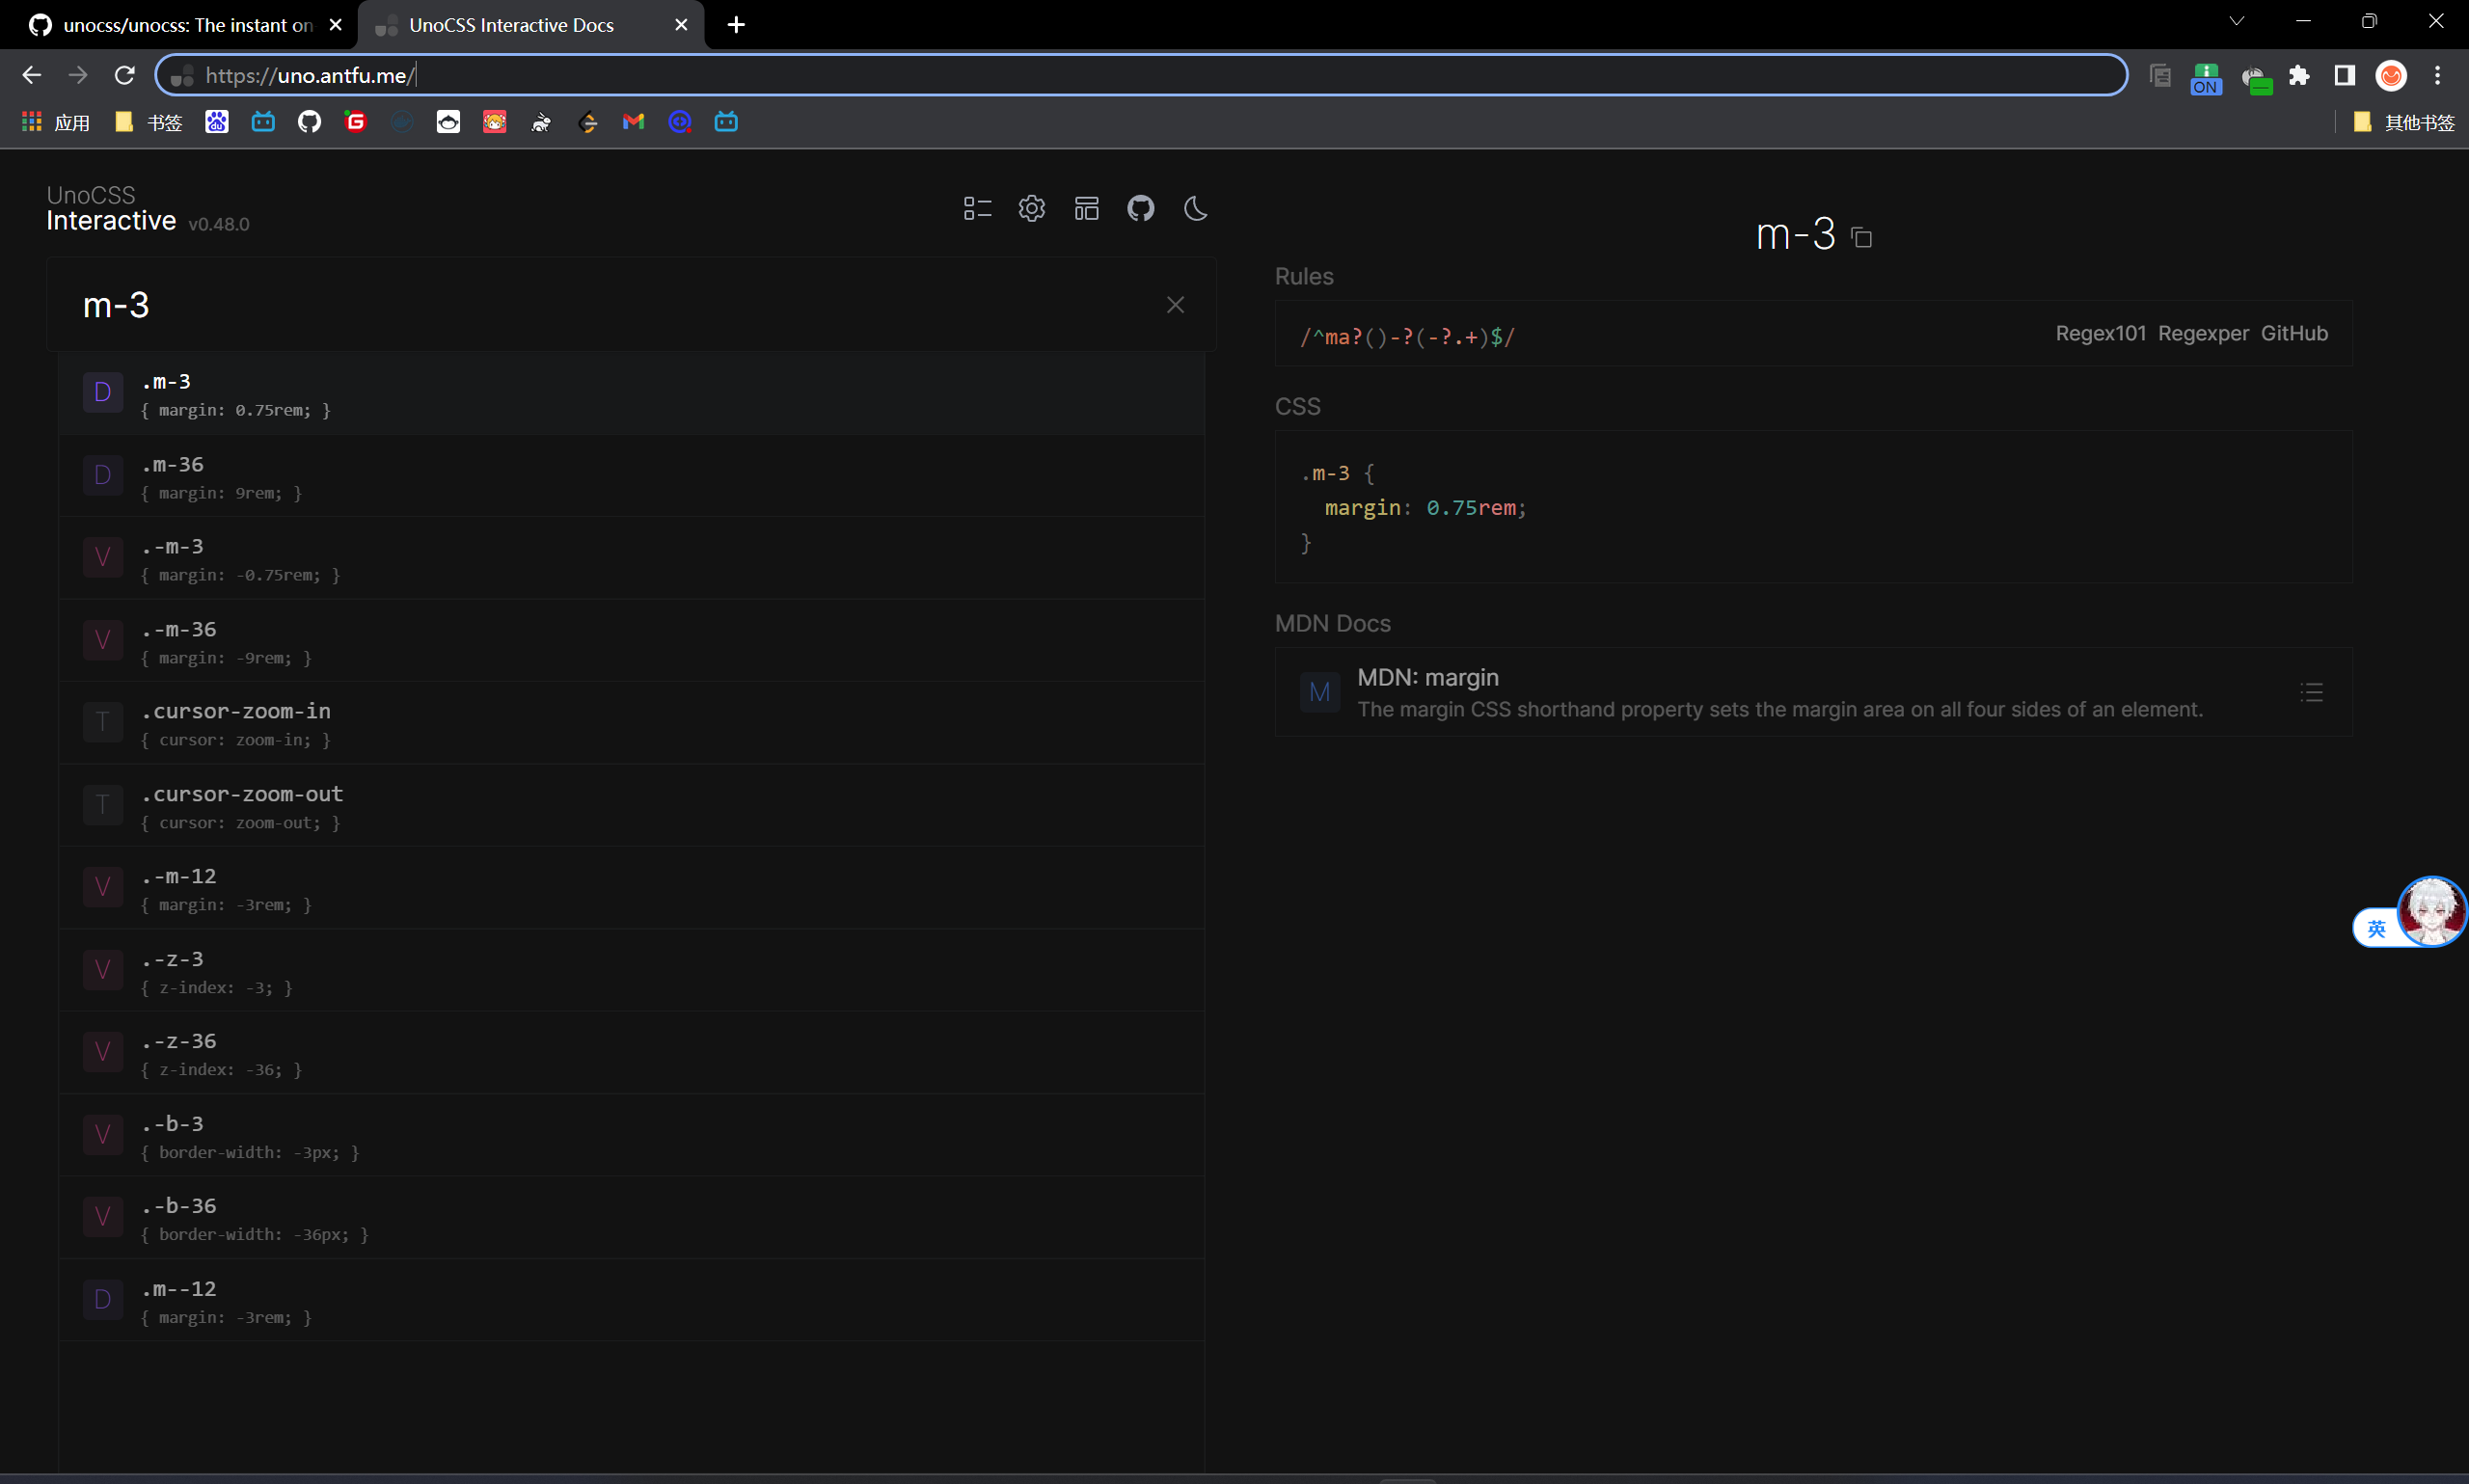Open the settings gear icon
The image size is (2469, 1484).
[1032, 208]
